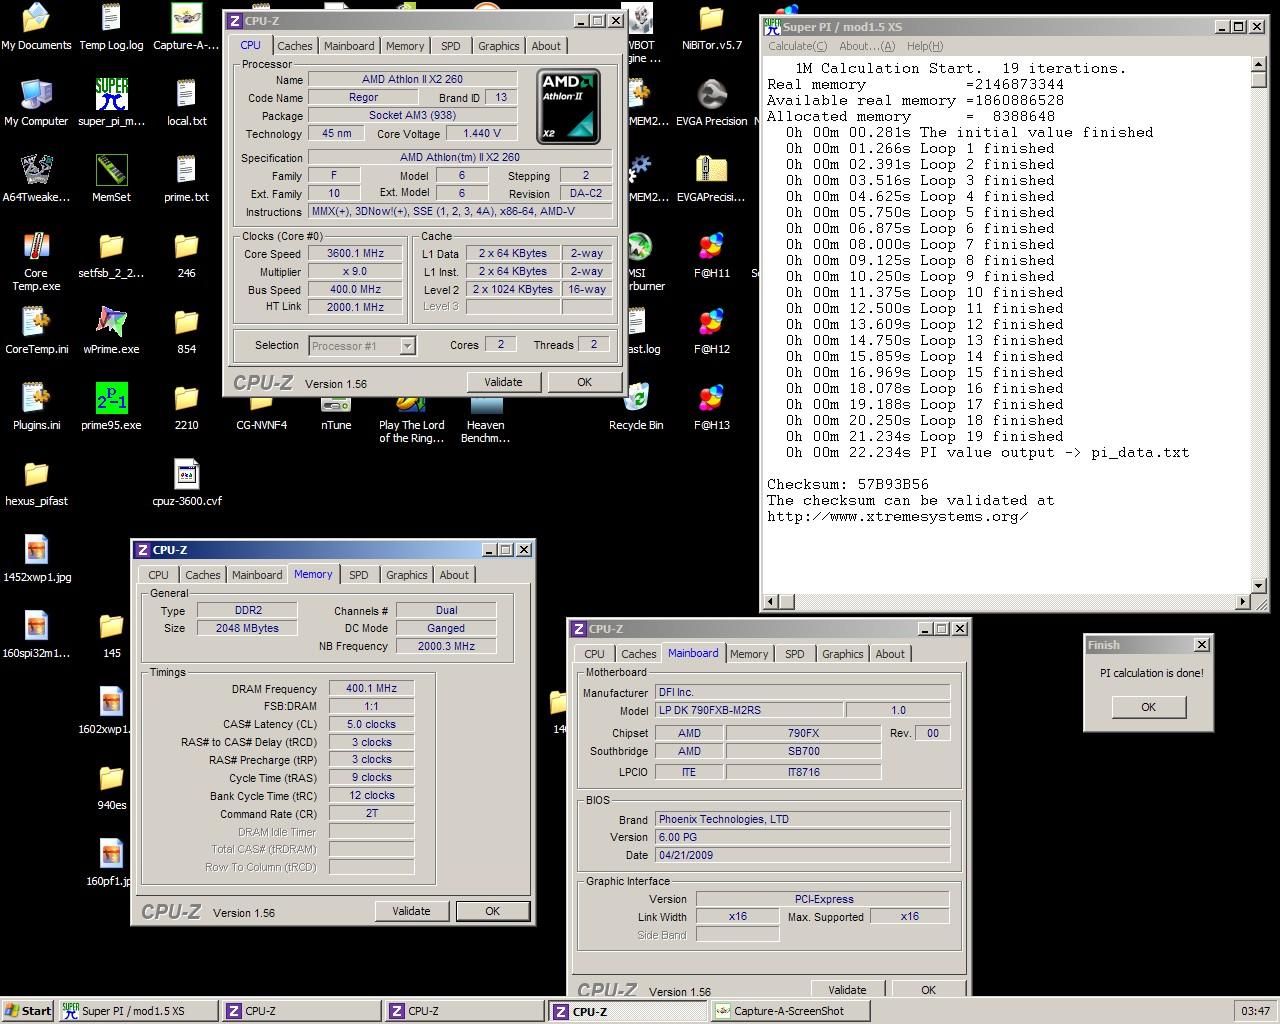Open Mainboard tab in top CPU-Z window
The height and width of the screenshot is (1024, 1280).
(x=349, y=46)
